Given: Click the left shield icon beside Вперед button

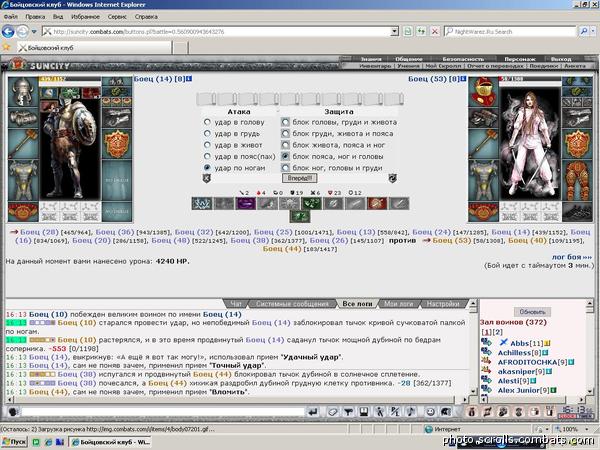Looking at the screenshot, I should pyautogui.click(x=206, y=178).
